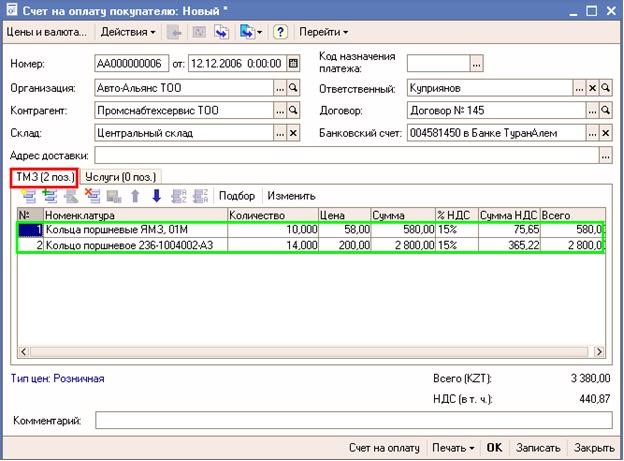The height and width of the screenshot is (461, 624).
Task: Click the delete row icon with red X
Action: click(x=94, y=196)
